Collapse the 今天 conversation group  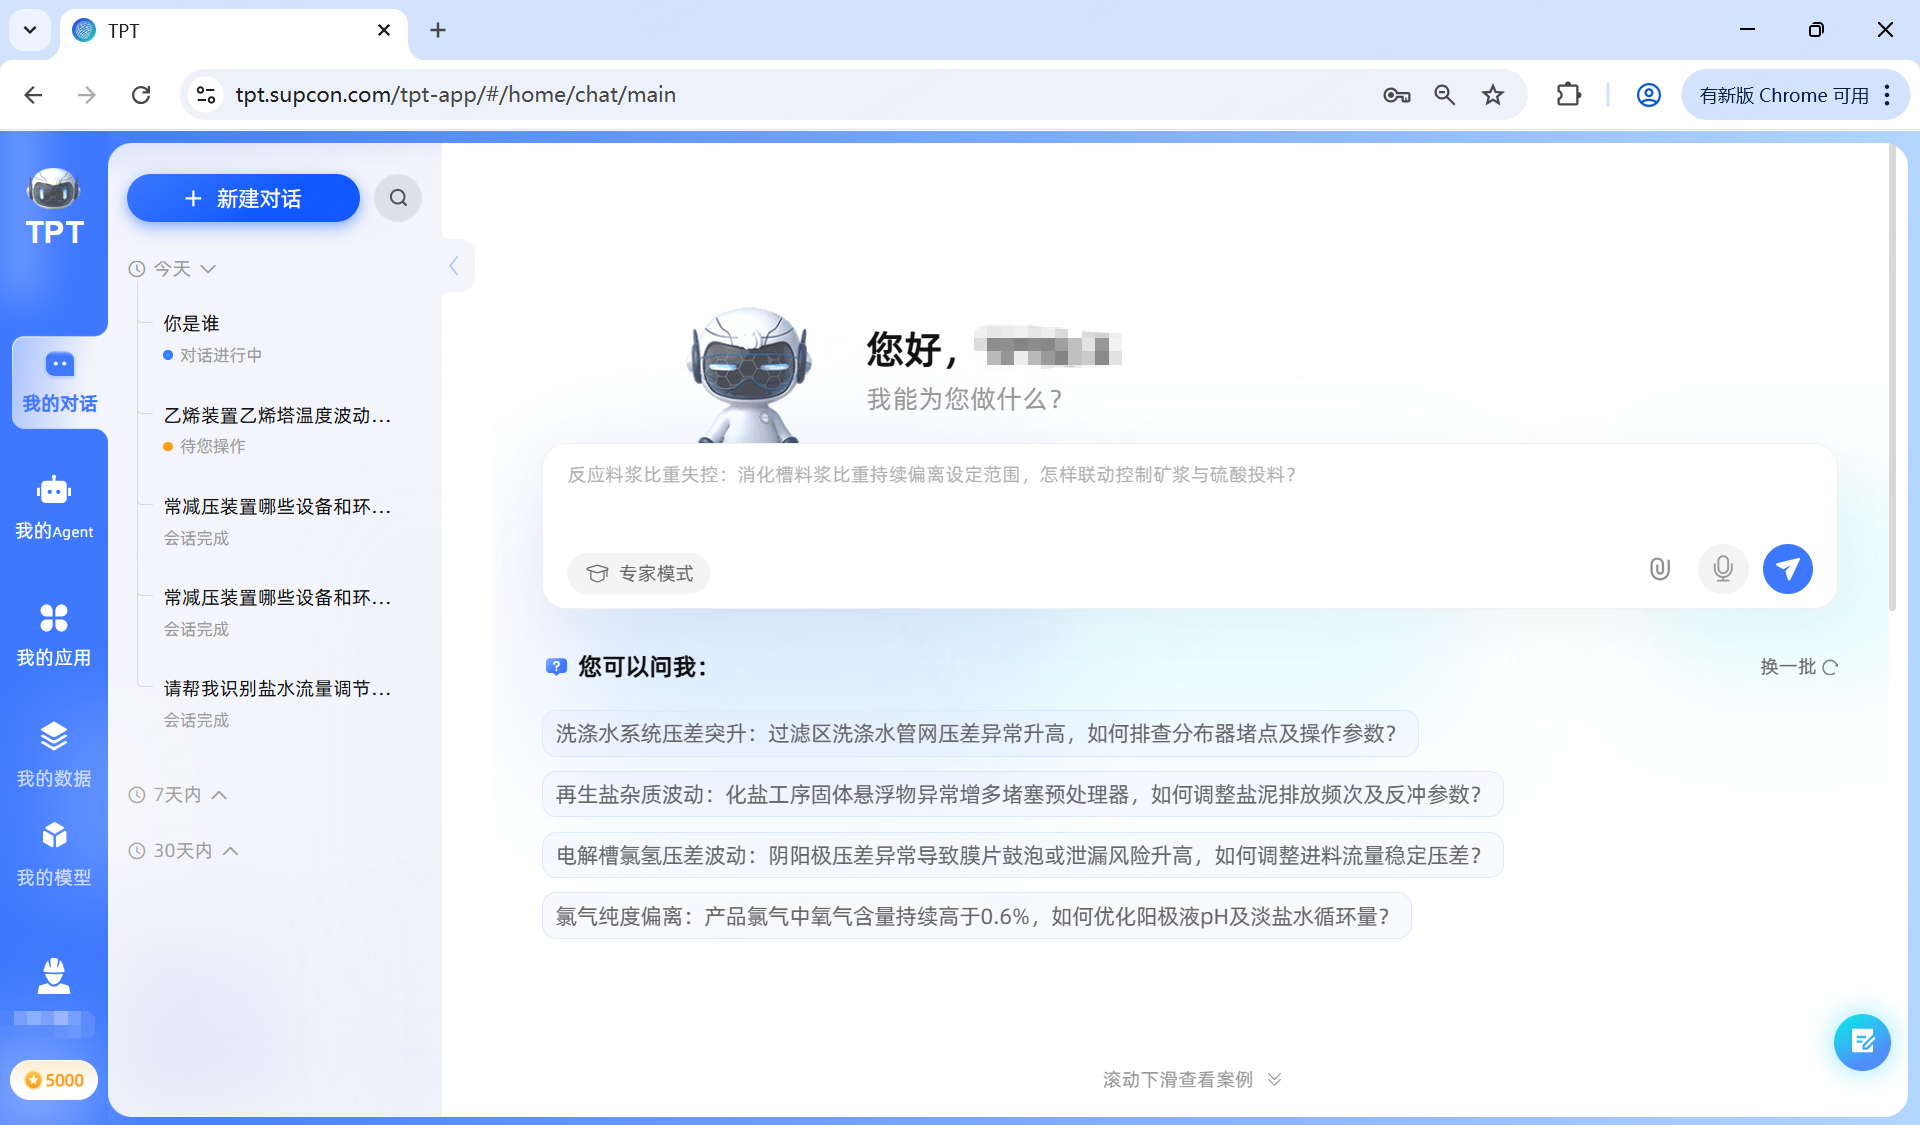point(208,268)
